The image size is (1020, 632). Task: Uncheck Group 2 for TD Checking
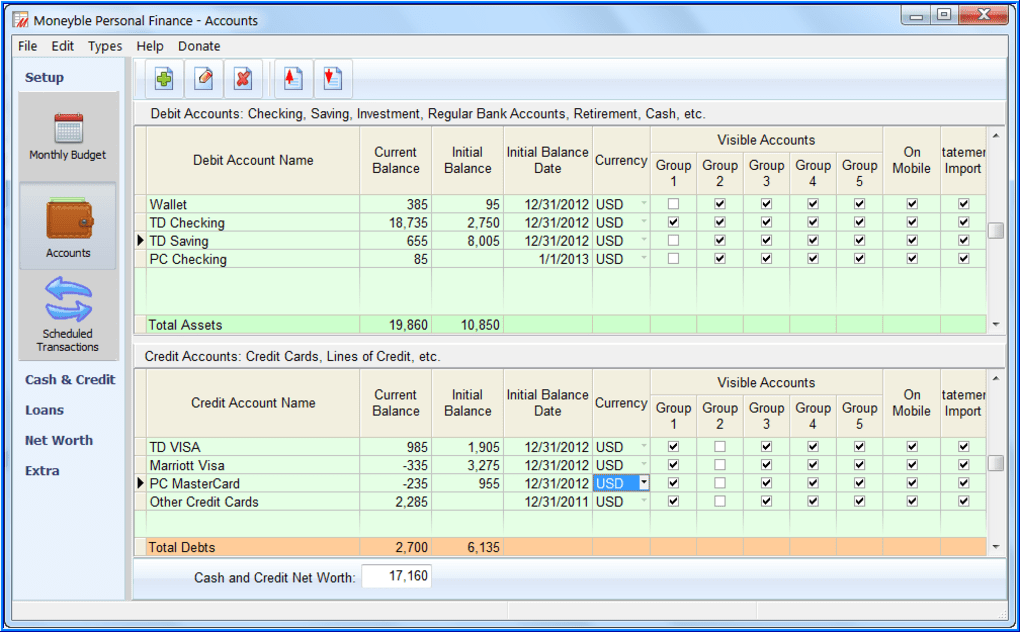[x=719, y=222]
